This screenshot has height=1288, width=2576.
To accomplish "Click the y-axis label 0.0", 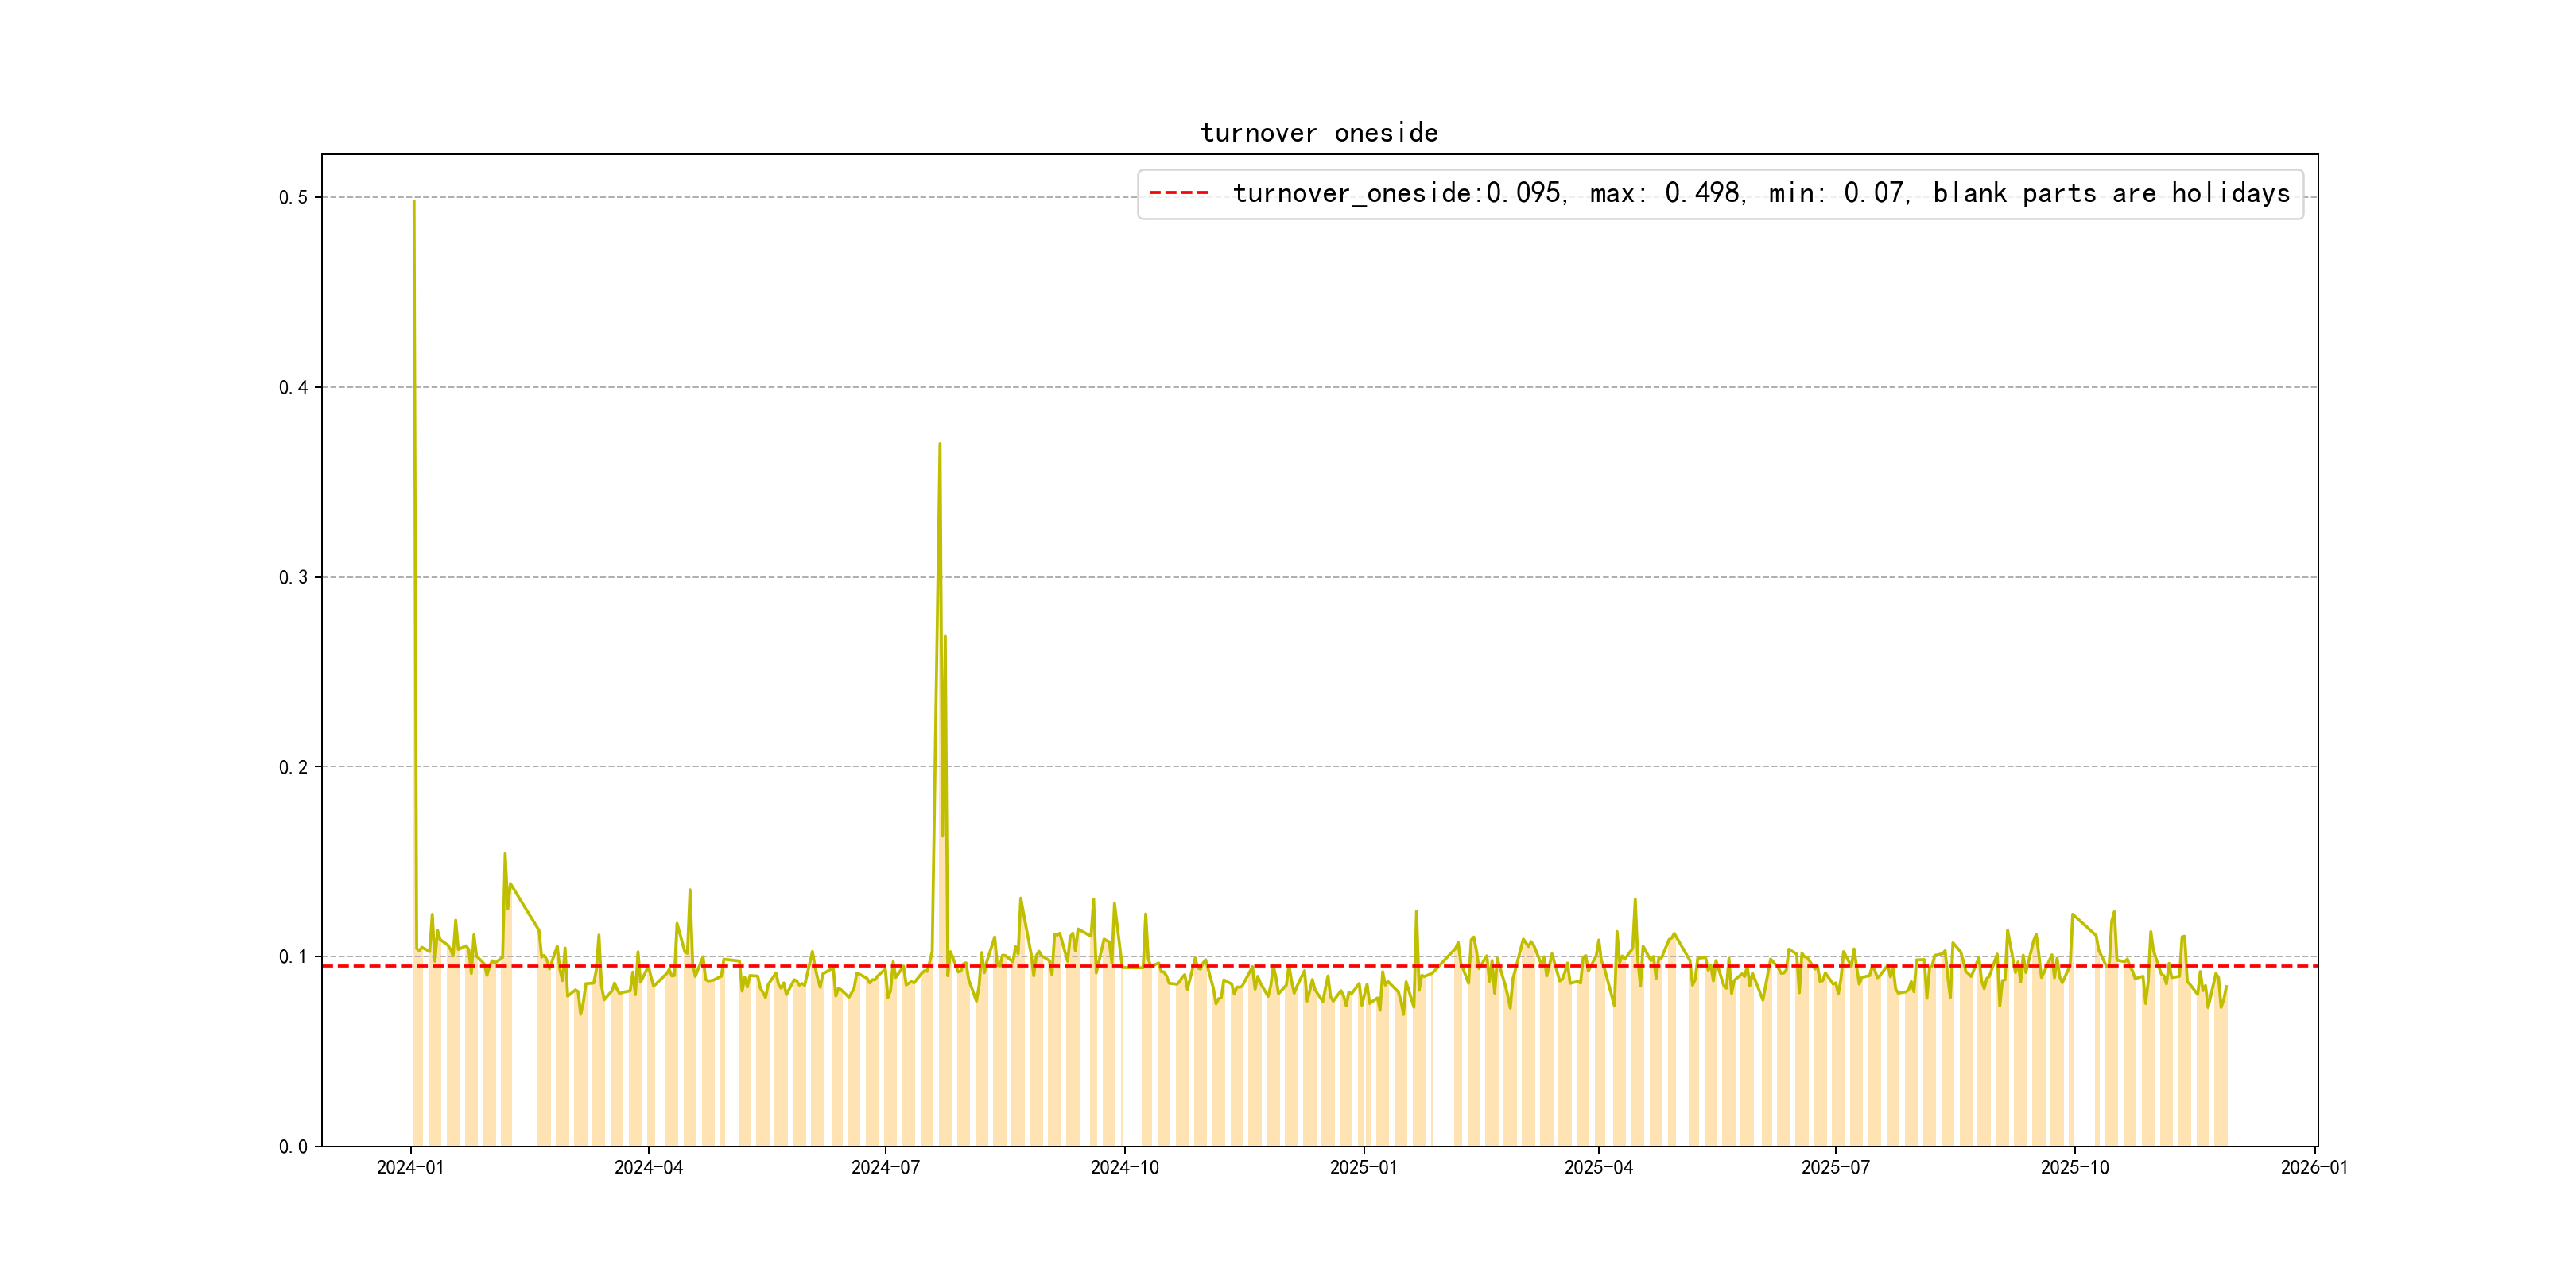I will coord(293,1147).
